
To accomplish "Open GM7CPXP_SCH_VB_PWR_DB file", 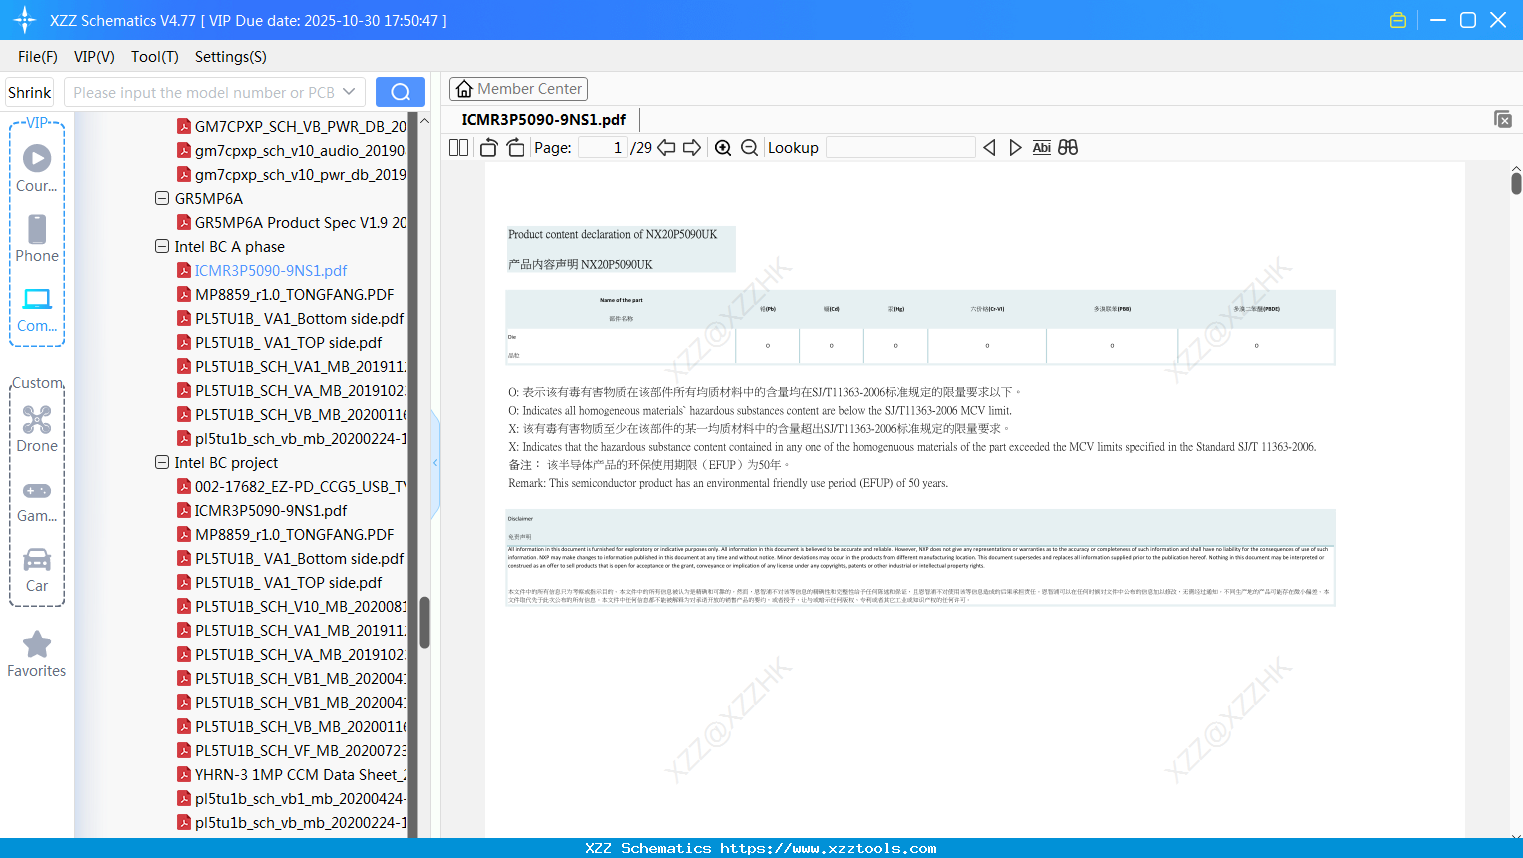I will click(292, 126).
